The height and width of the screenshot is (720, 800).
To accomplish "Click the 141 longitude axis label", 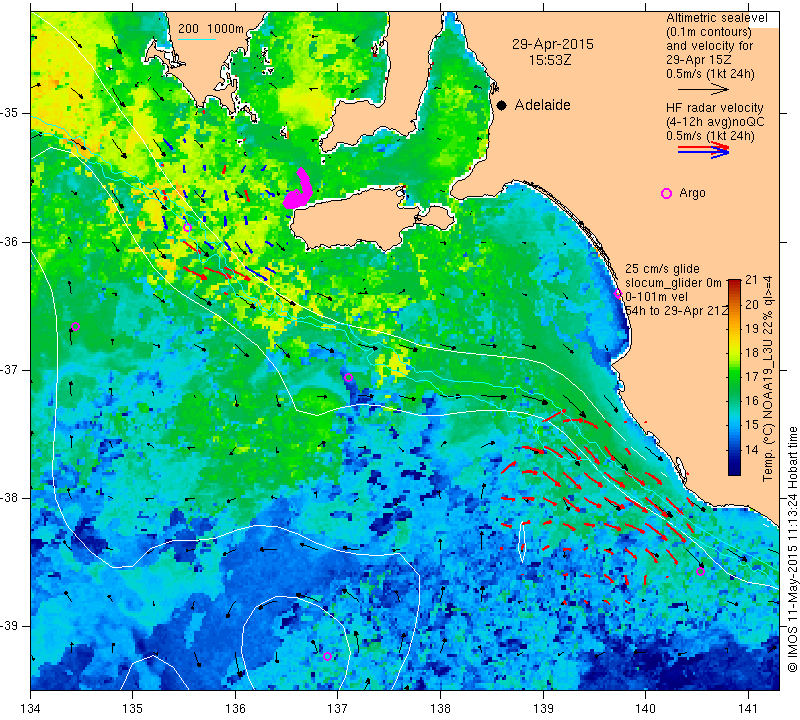I will [x=748, y=709].
